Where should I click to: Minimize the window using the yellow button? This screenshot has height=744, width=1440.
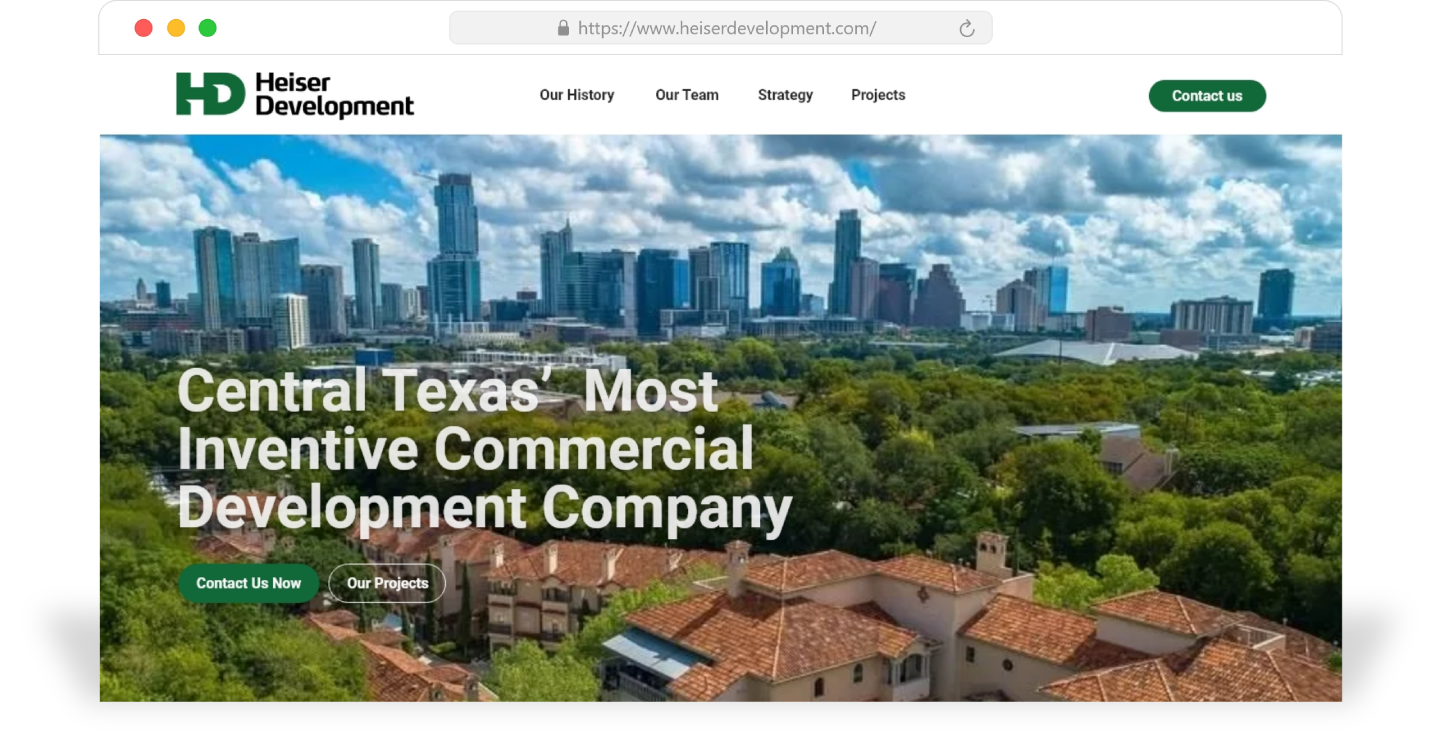(176, 28)
